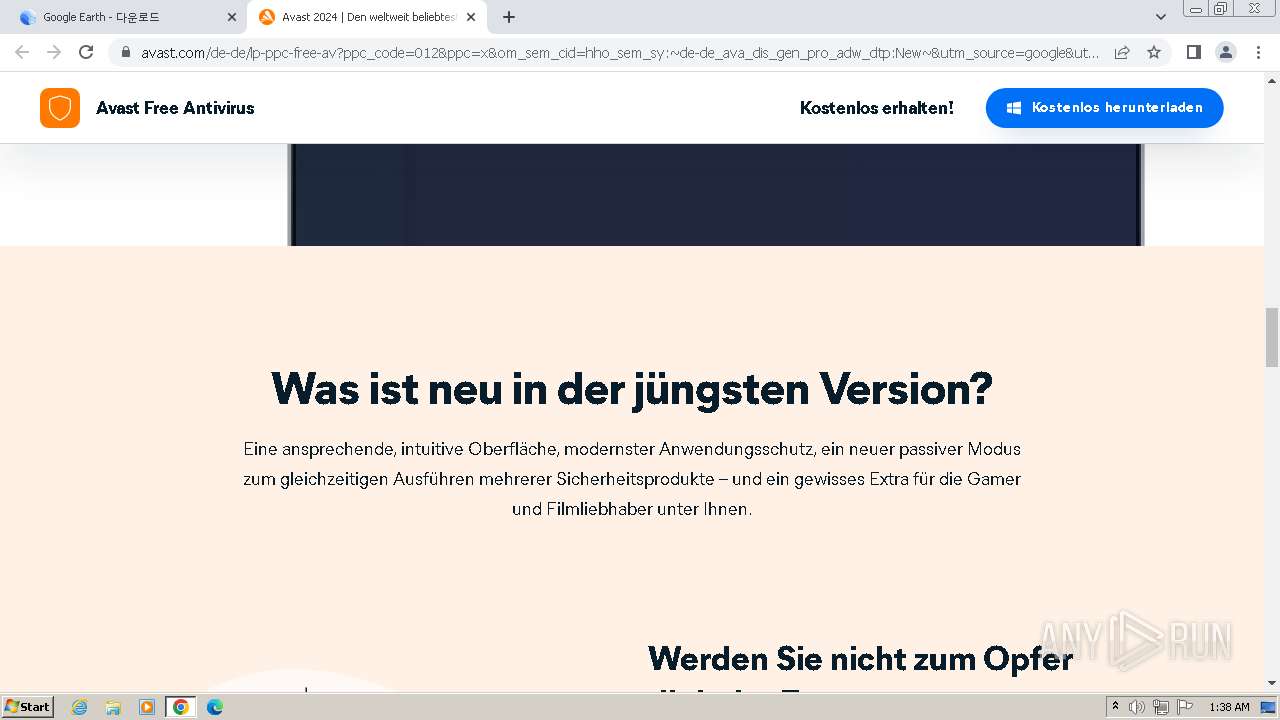Click the scrollbar down arrow
The image size is (1280, 720).
click(1272, 683)
